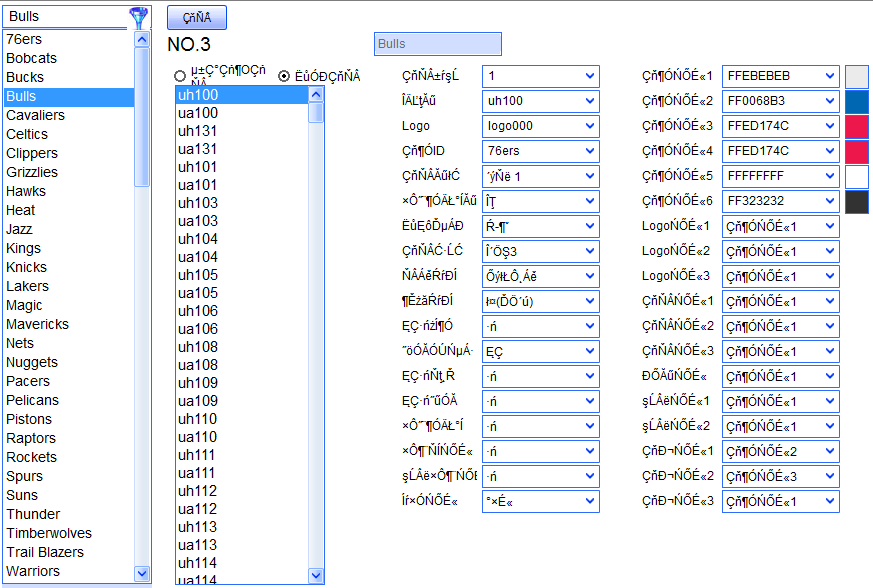This screenshot has width=873, height=588.
Task: Select Suns in the team list
Action: pos(68,495)
